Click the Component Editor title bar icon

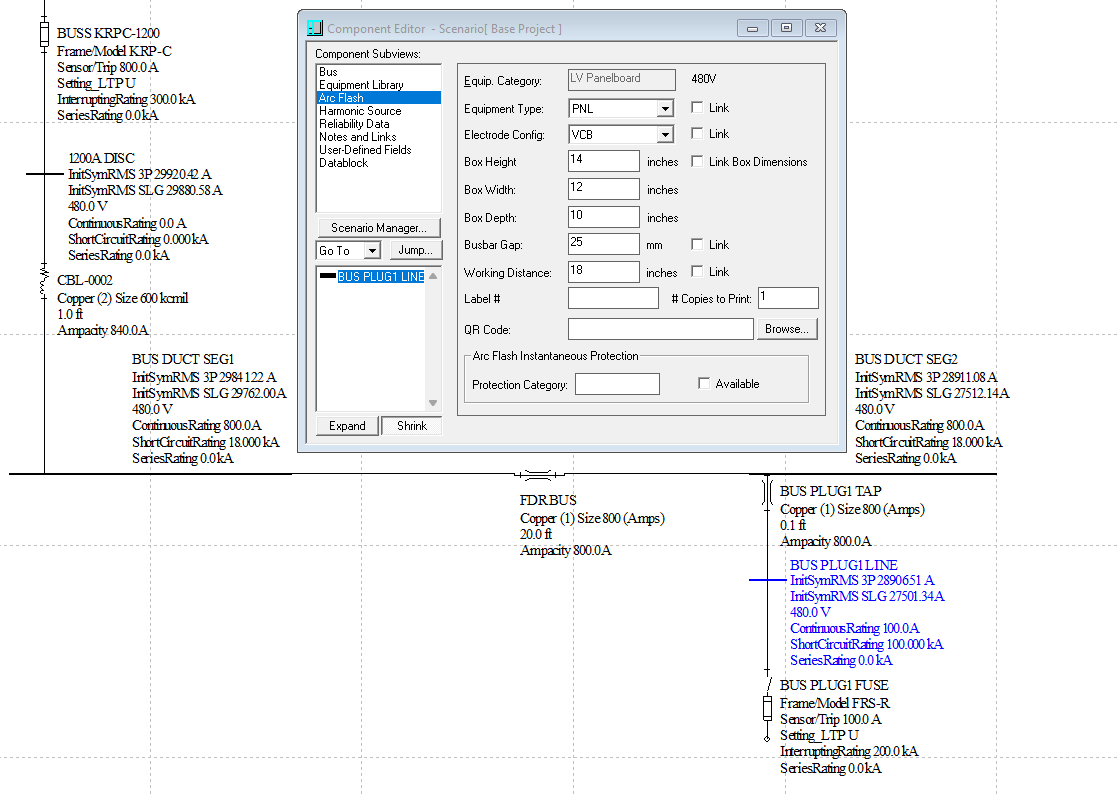point(314,28)
